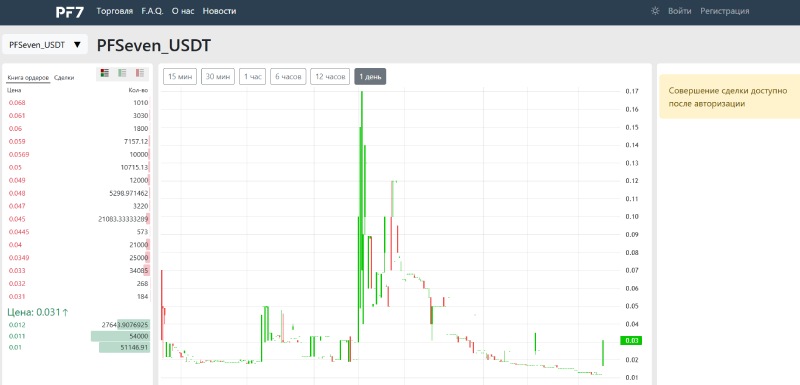Click the quantity 5298.971462
The height and width of the screenshot is (385, 800).
[129, 193]
